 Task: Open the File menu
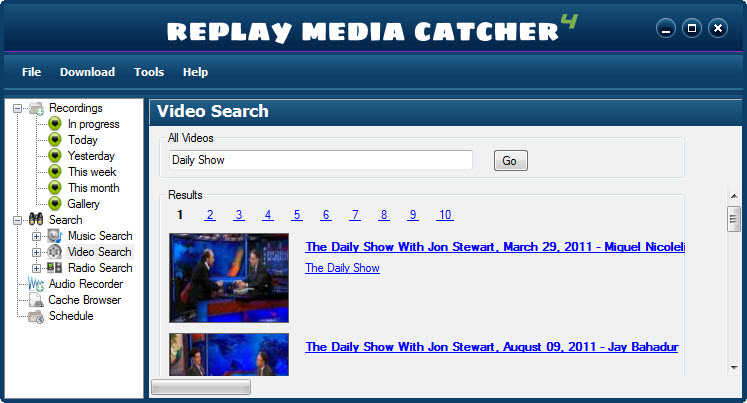(x=31, y=72)
